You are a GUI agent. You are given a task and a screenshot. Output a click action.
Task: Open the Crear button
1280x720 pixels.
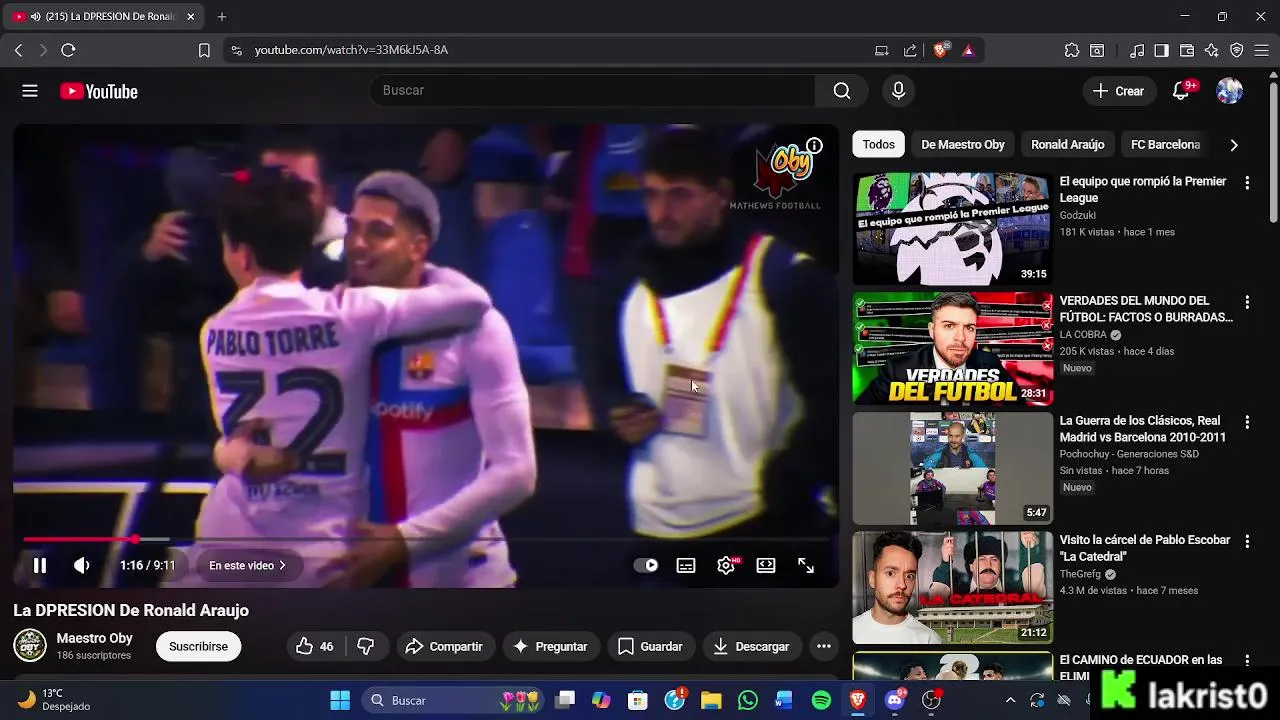tap(1119, 91)
